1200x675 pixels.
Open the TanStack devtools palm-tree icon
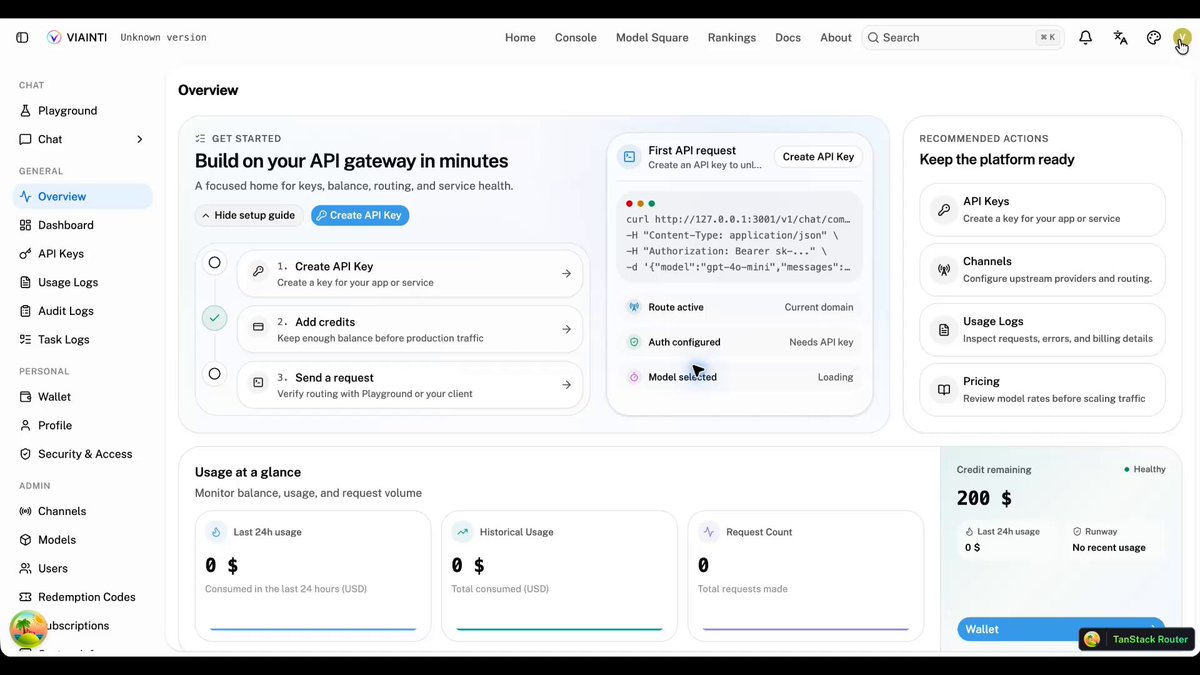point(28,629)
